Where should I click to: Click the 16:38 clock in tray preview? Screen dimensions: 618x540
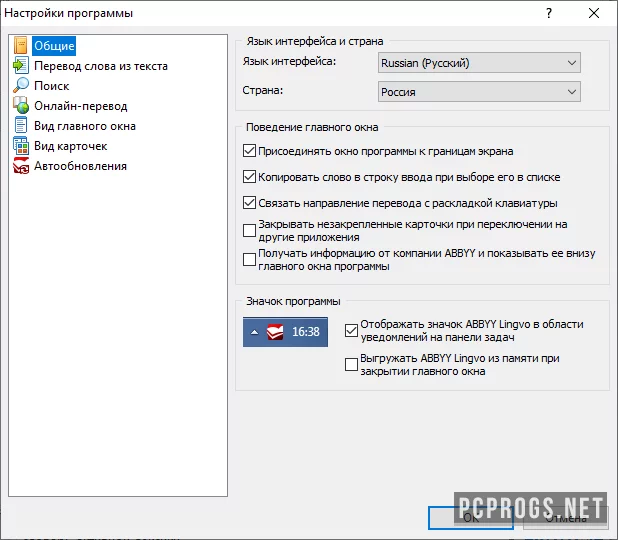pos(305,332)
